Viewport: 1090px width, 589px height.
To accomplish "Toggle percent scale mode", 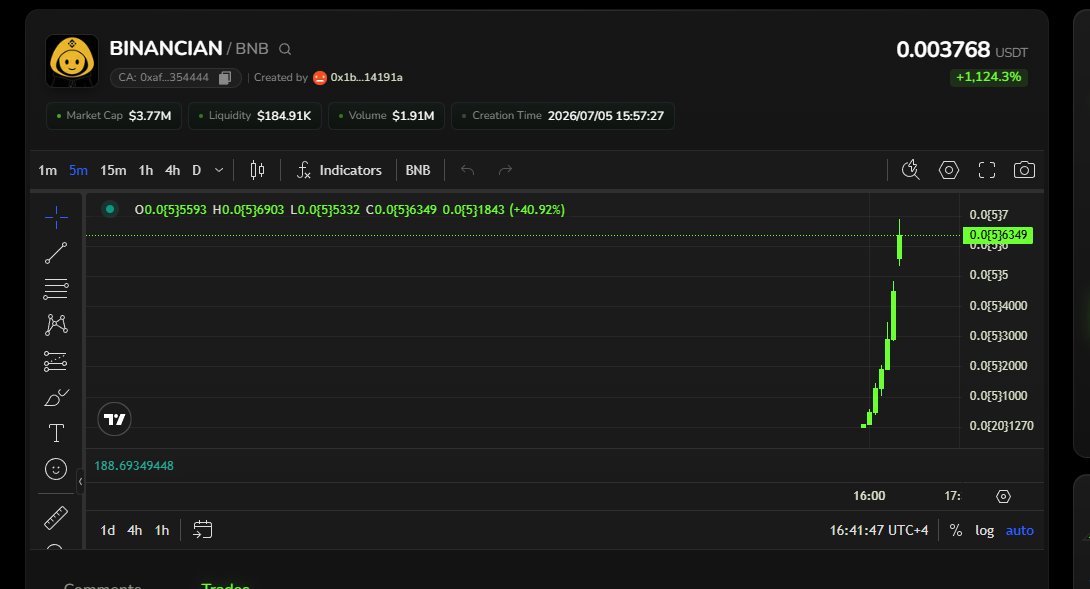I will pyautogui.click(x=956, y=531).
